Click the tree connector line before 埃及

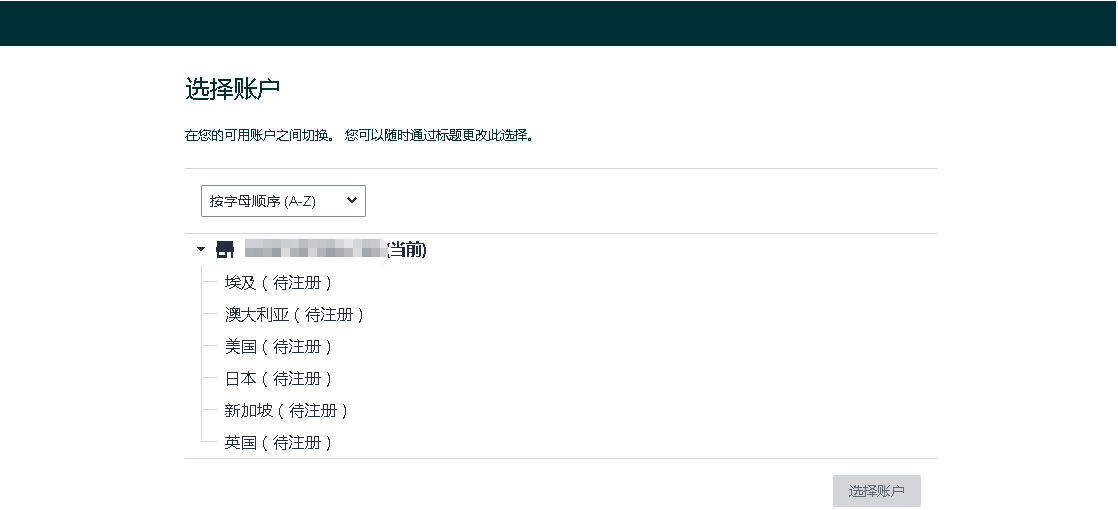pyautogui.click(x=209, y=283)
